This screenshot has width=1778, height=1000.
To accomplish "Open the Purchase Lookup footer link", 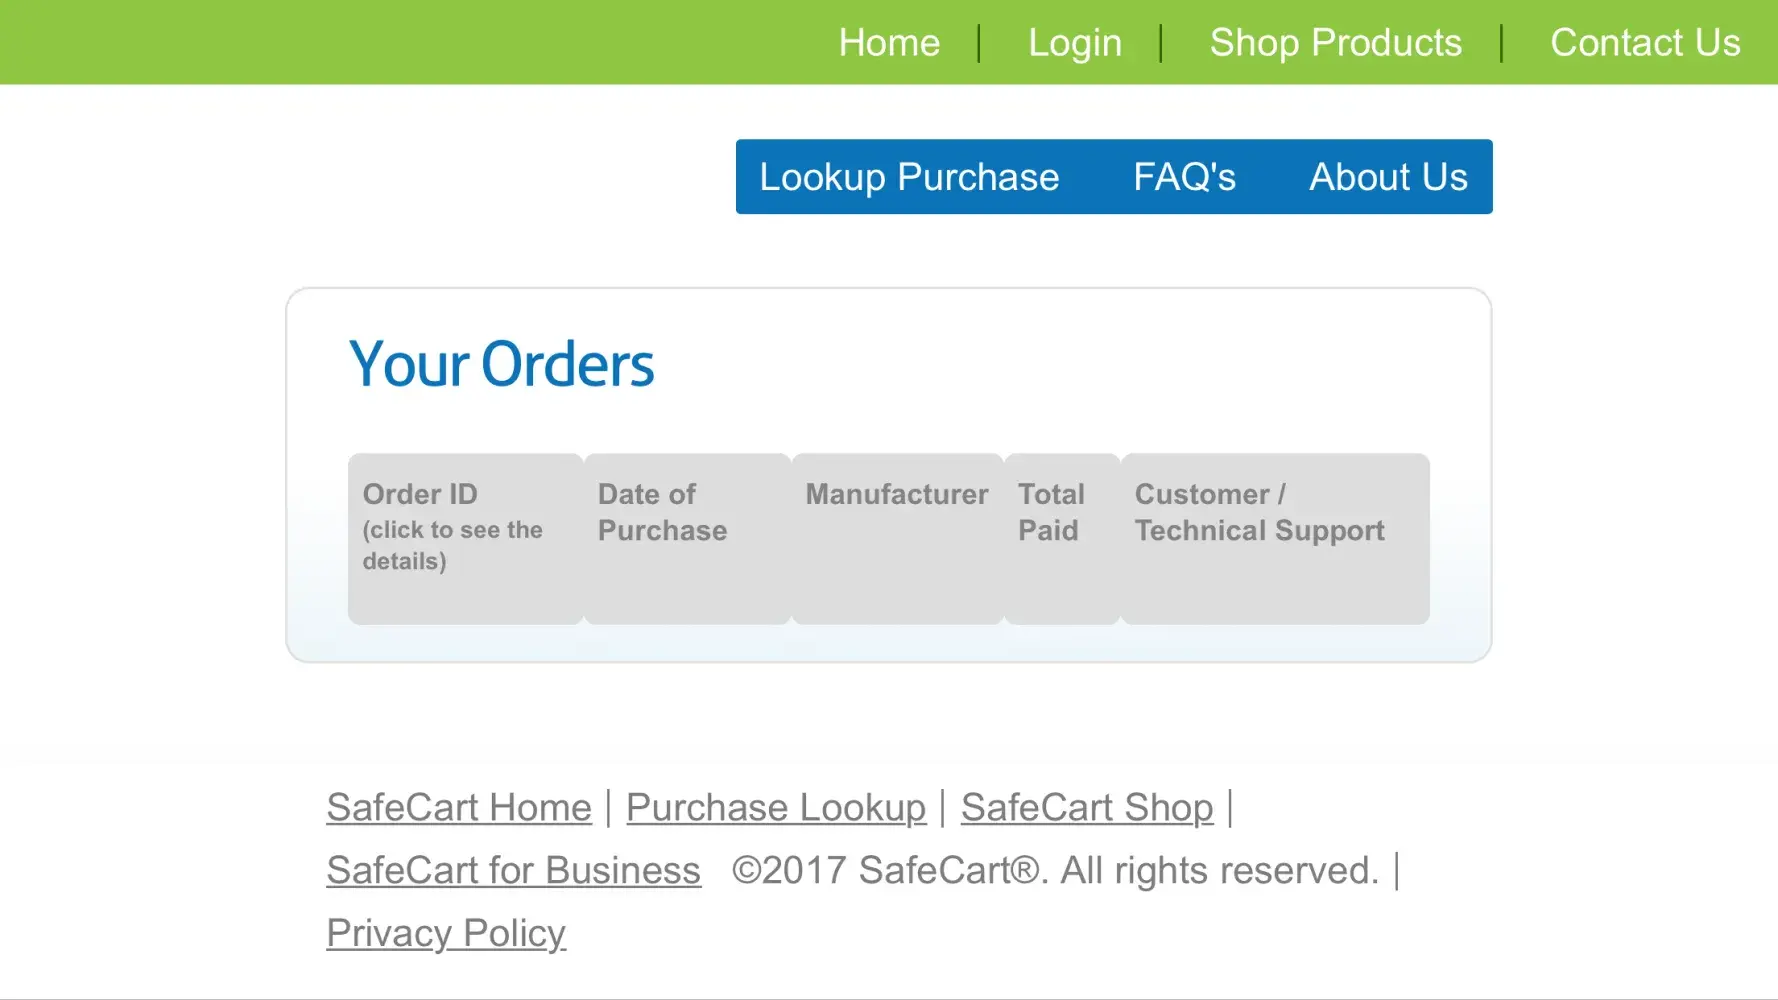I will (x=776, y=807).
